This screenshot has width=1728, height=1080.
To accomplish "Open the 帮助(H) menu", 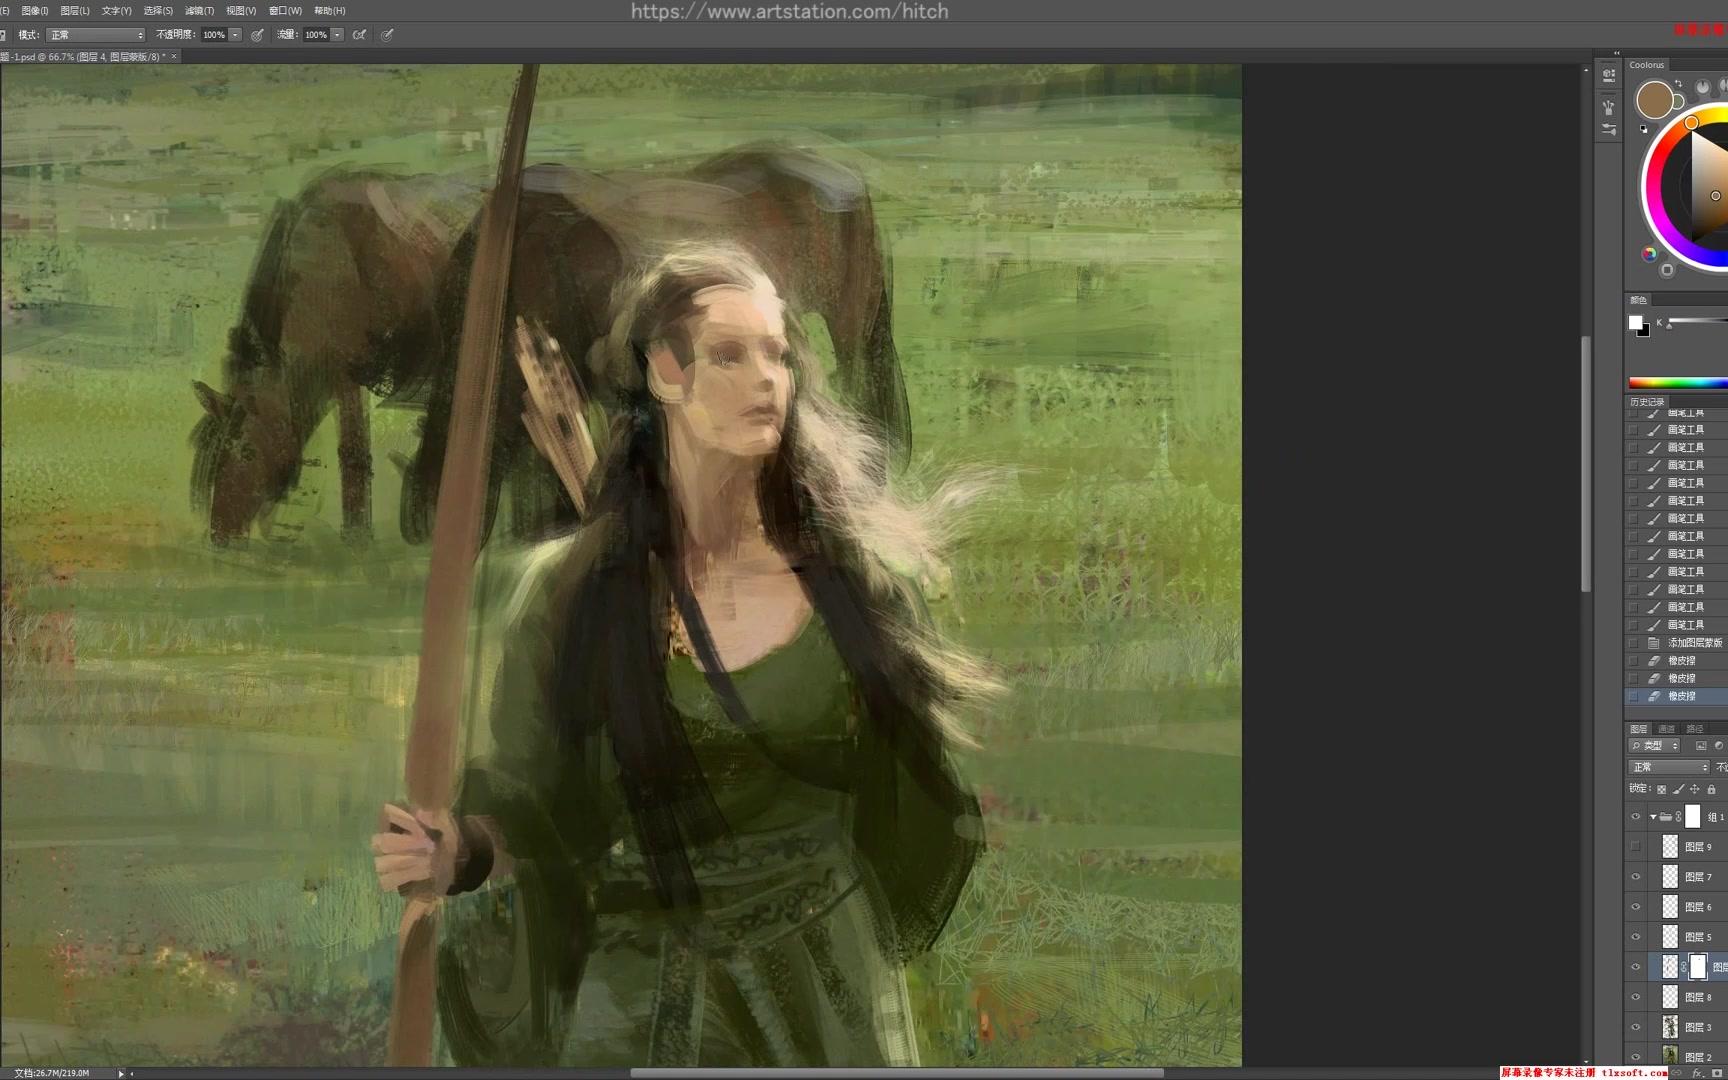I will 330,11.
